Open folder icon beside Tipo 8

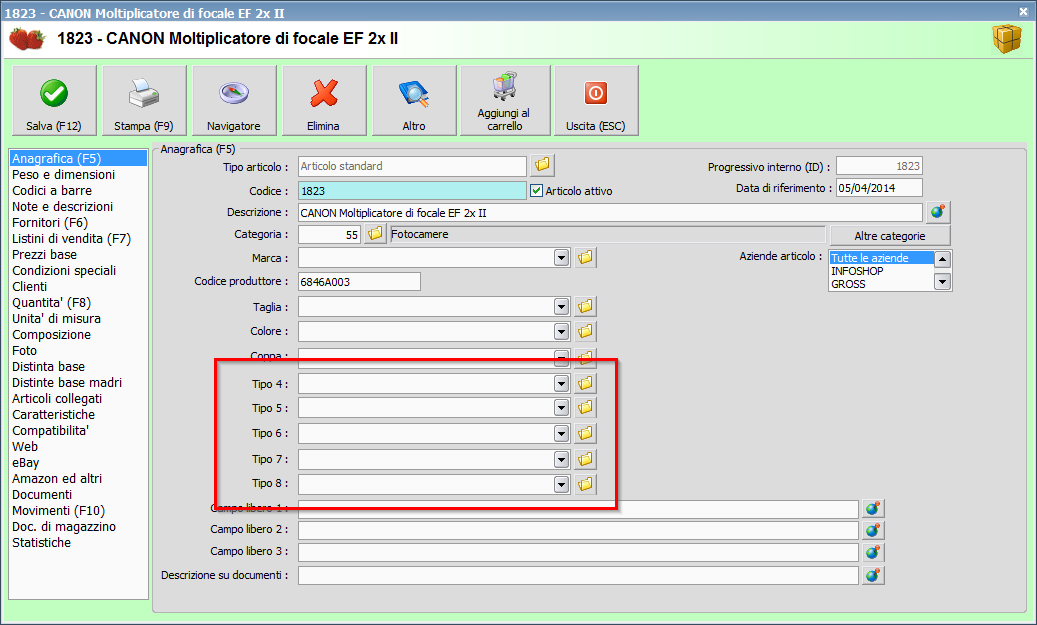point(585,484)
